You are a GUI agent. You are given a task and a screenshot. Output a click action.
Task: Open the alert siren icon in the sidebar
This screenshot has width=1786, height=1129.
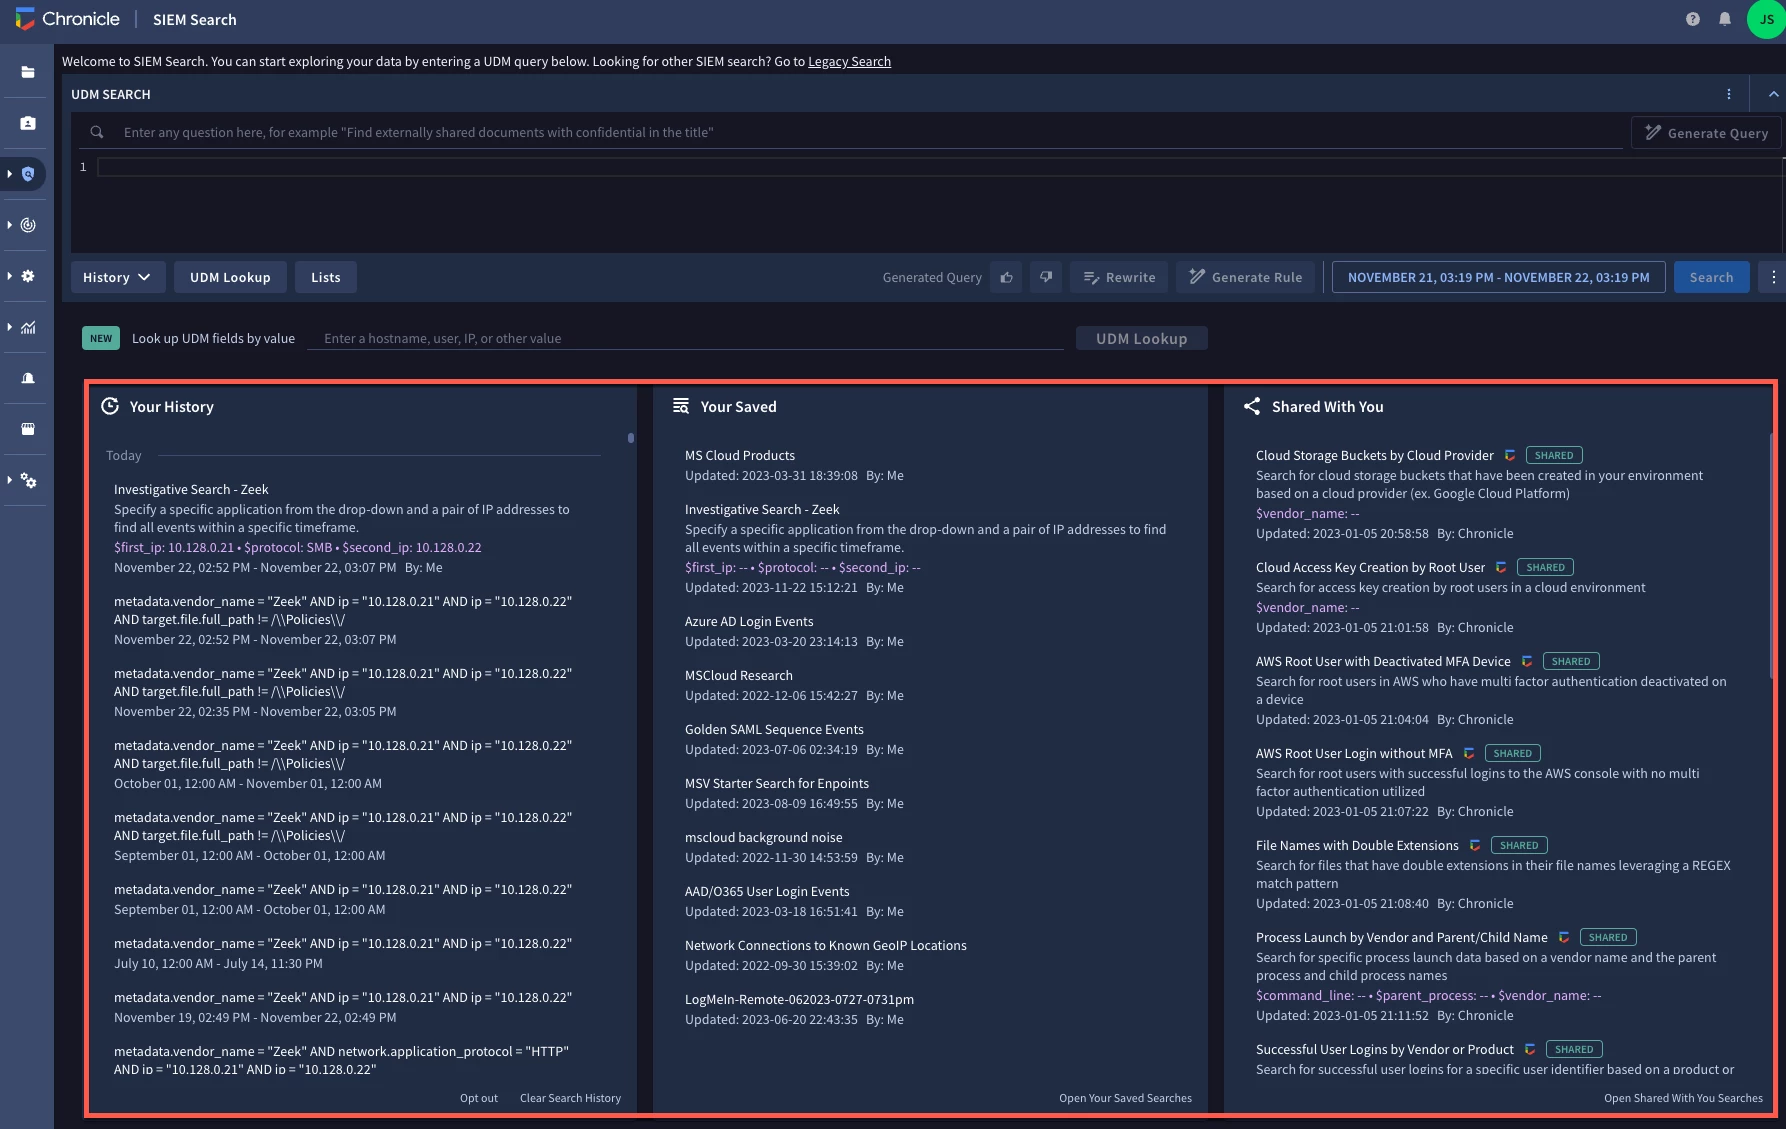pyautogui.click(x=28, y=378)
